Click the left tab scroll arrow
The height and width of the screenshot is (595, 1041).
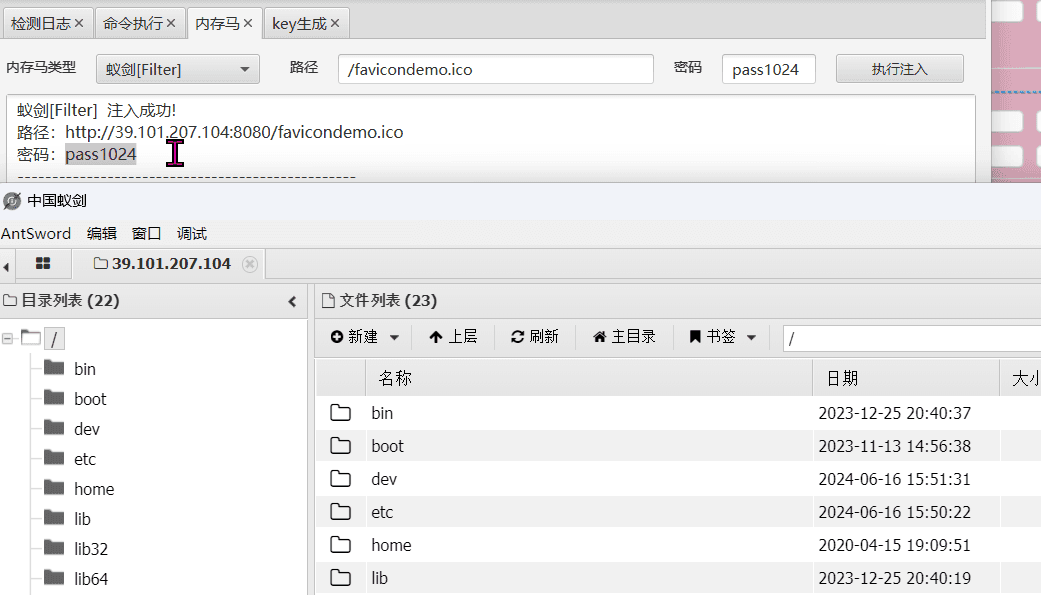click(7, 265)
